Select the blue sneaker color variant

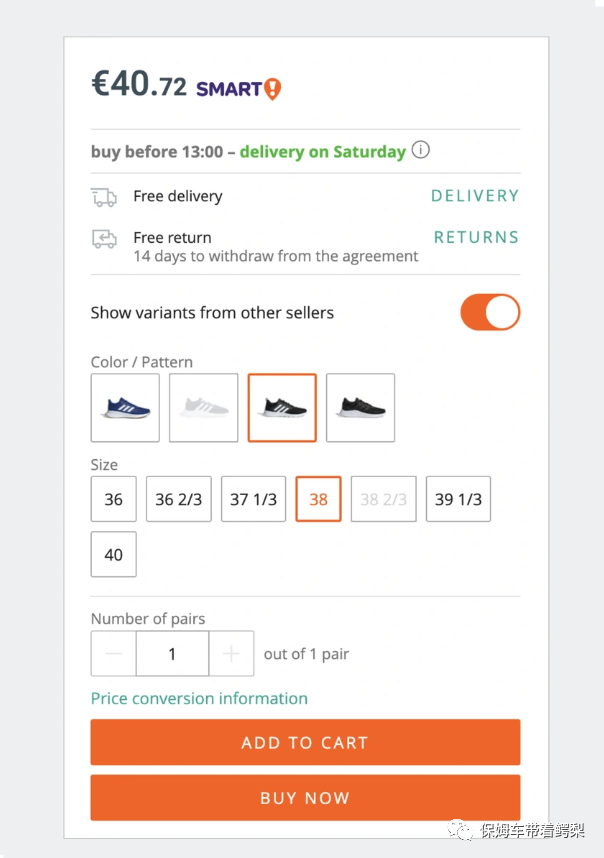pos(125,407)
